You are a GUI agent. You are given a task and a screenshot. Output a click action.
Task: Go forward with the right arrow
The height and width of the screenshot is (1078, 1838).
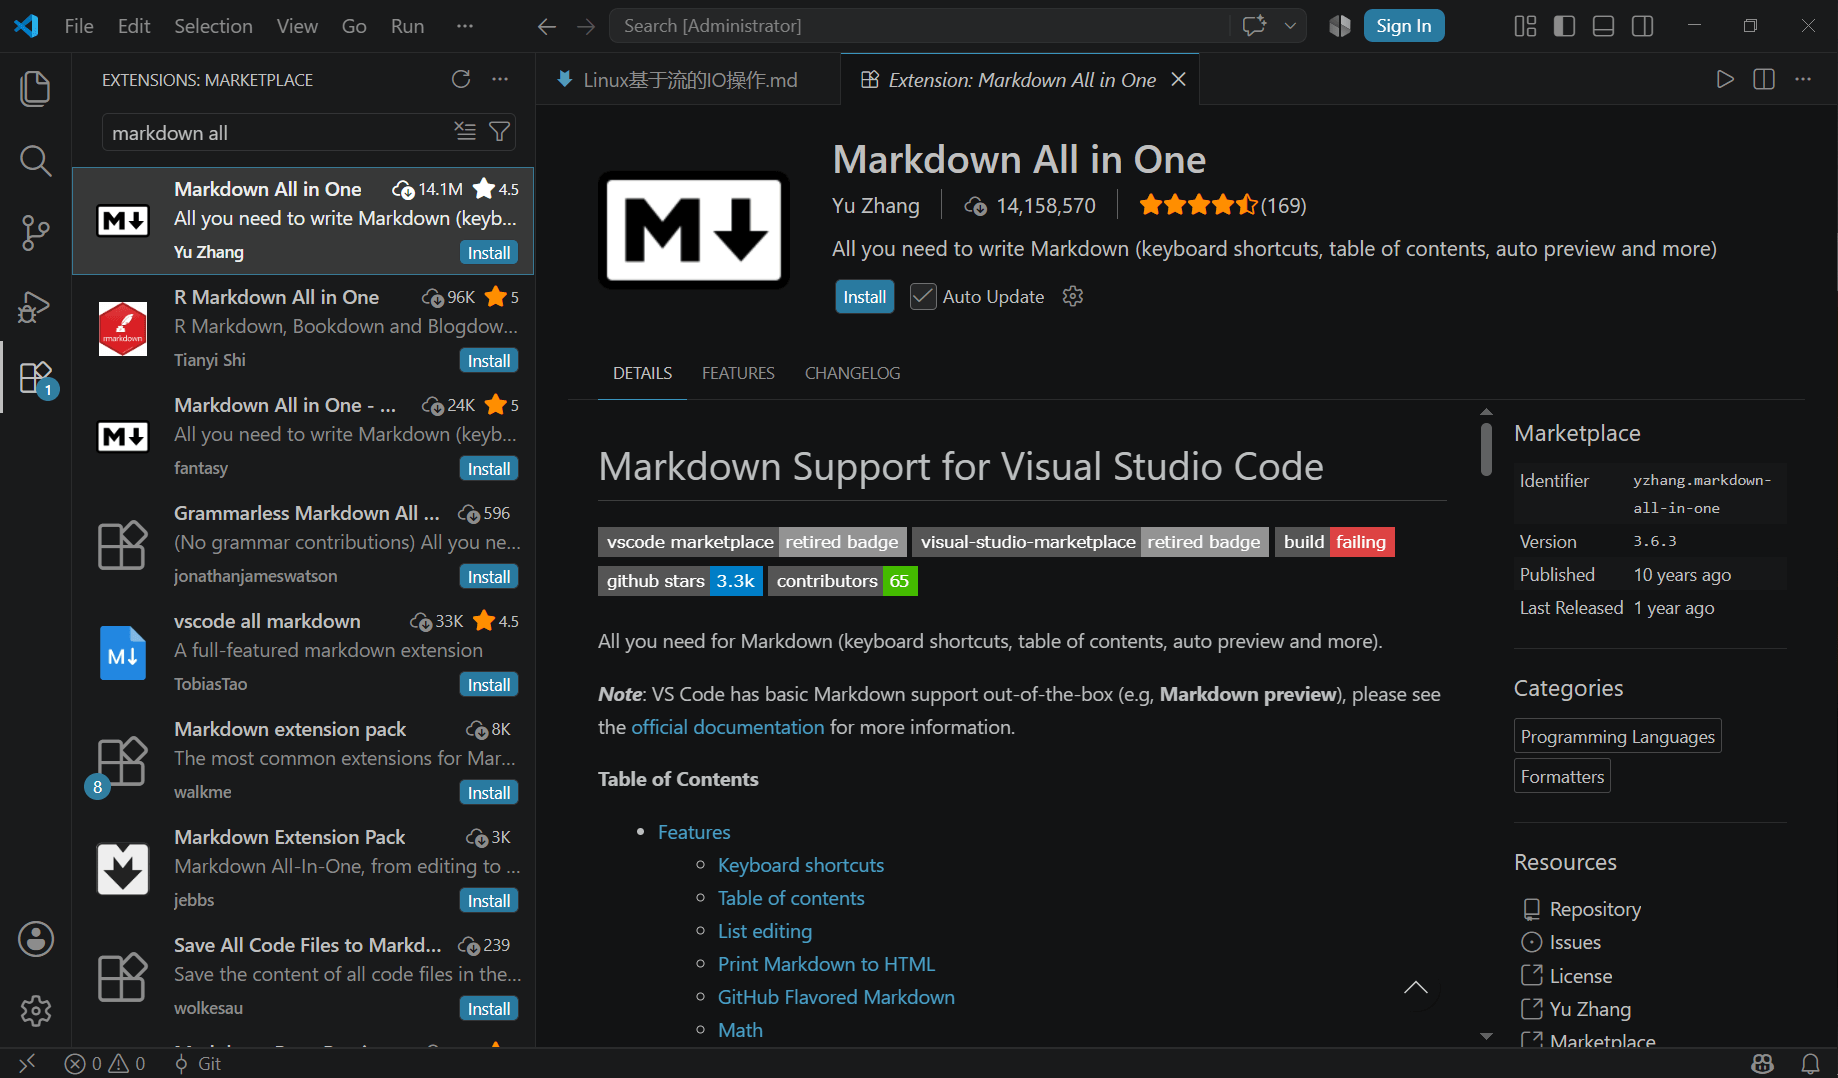point(586,26)
